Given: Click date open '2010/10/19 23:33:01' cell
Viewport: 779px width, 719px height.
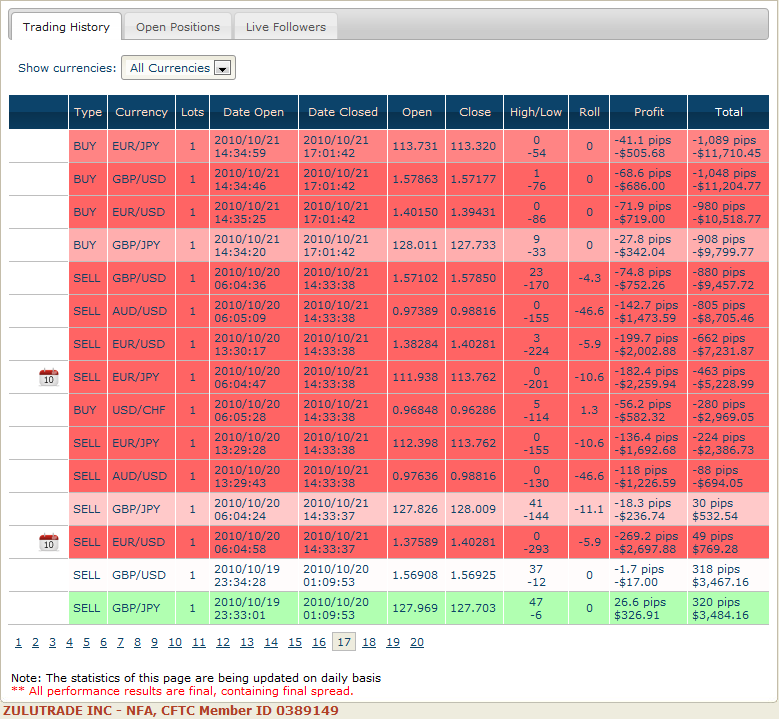Looking at the screenshot, I should 254,608.
